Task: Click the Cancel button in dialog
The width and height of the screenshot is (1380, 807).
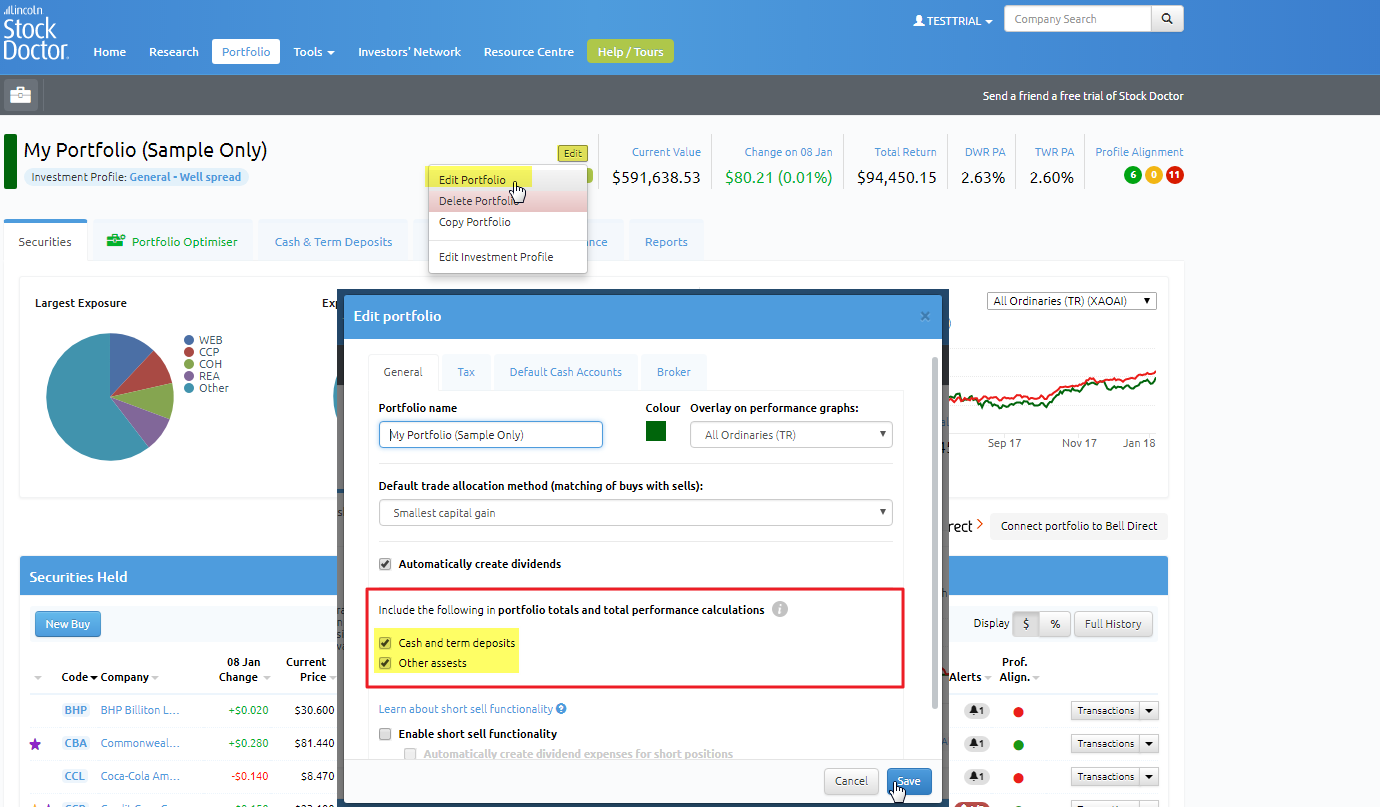Action: coord(851,781)
